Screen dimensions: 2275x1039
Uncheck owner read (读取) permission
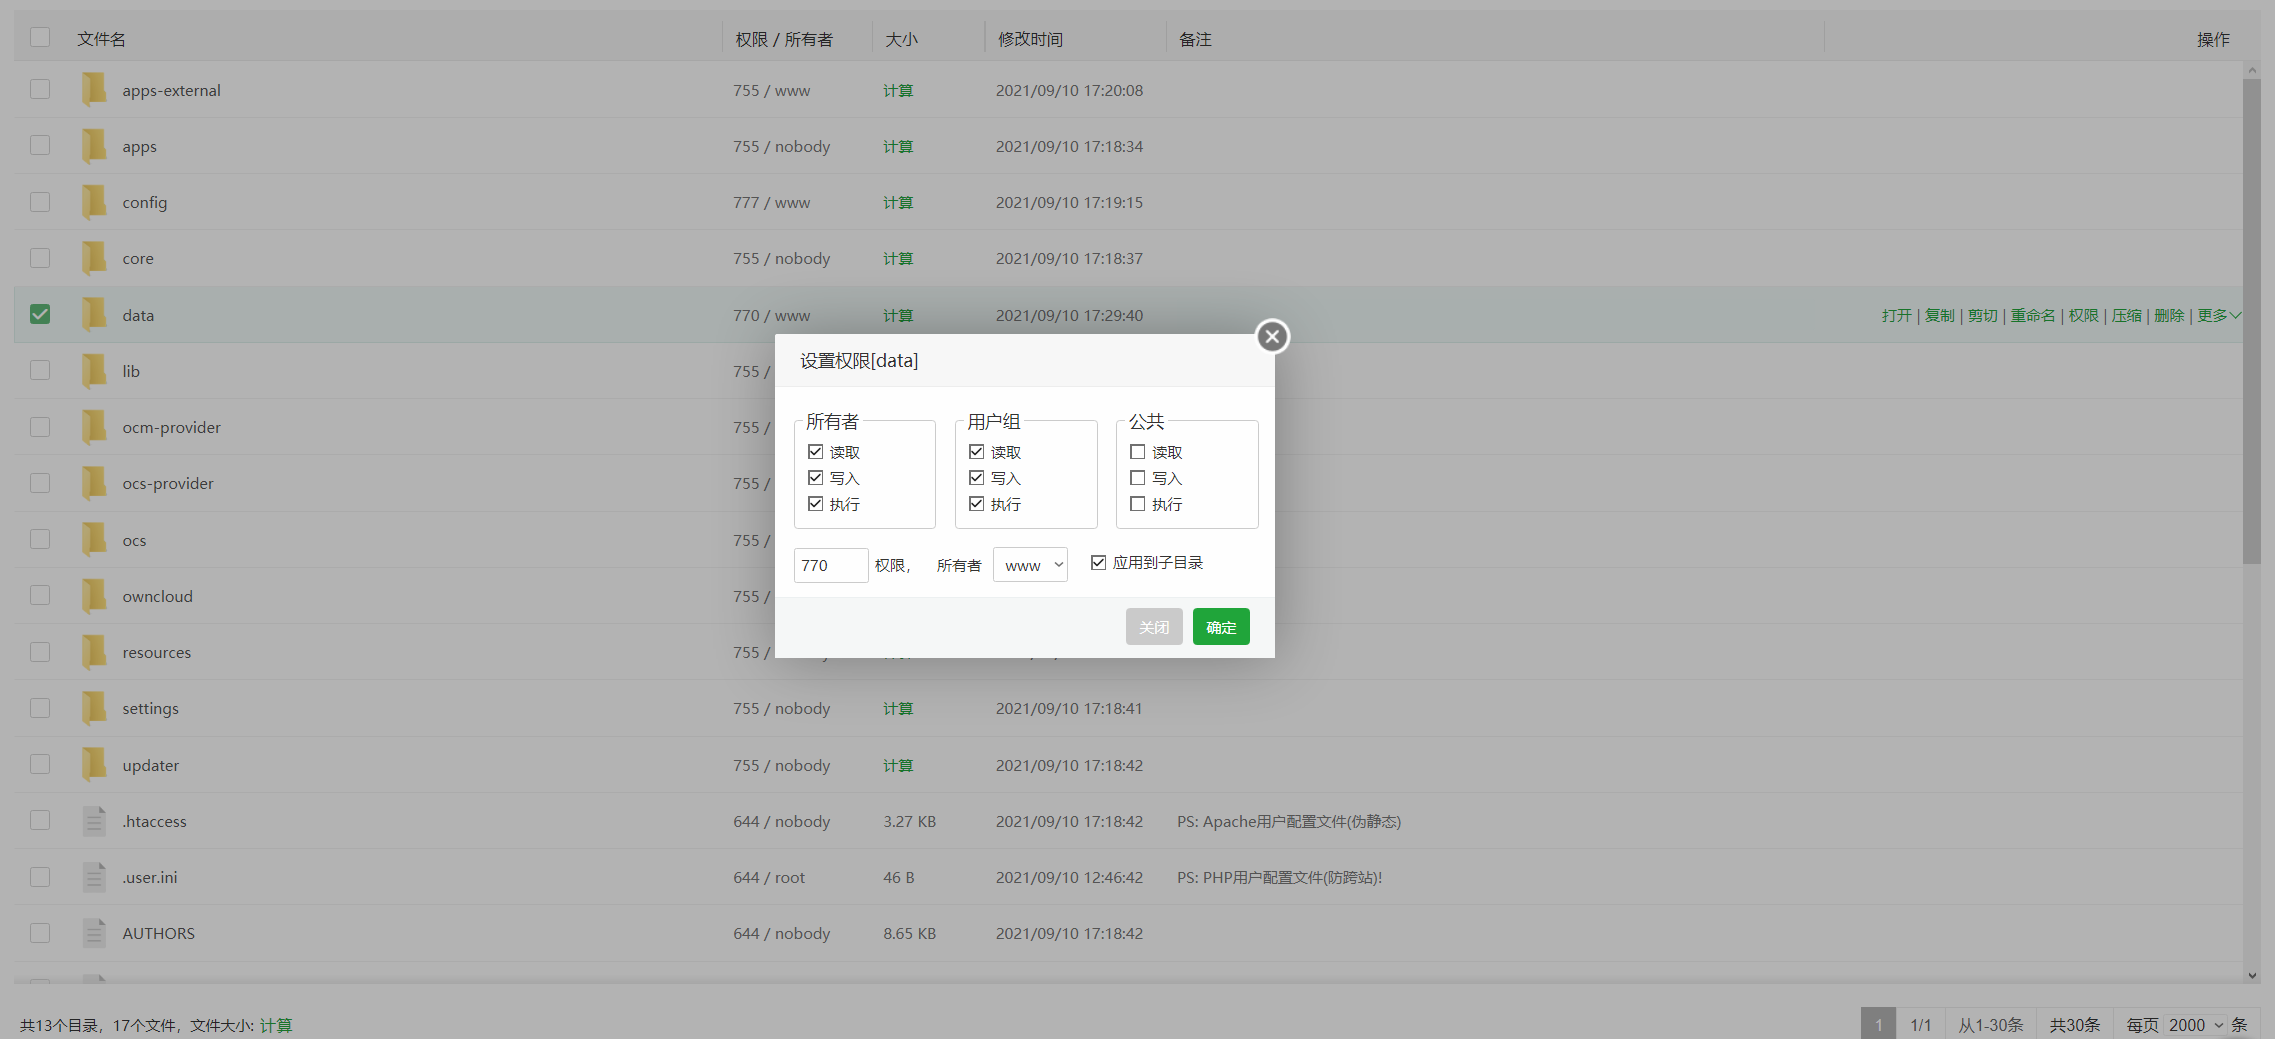click(x=815, y=452)
